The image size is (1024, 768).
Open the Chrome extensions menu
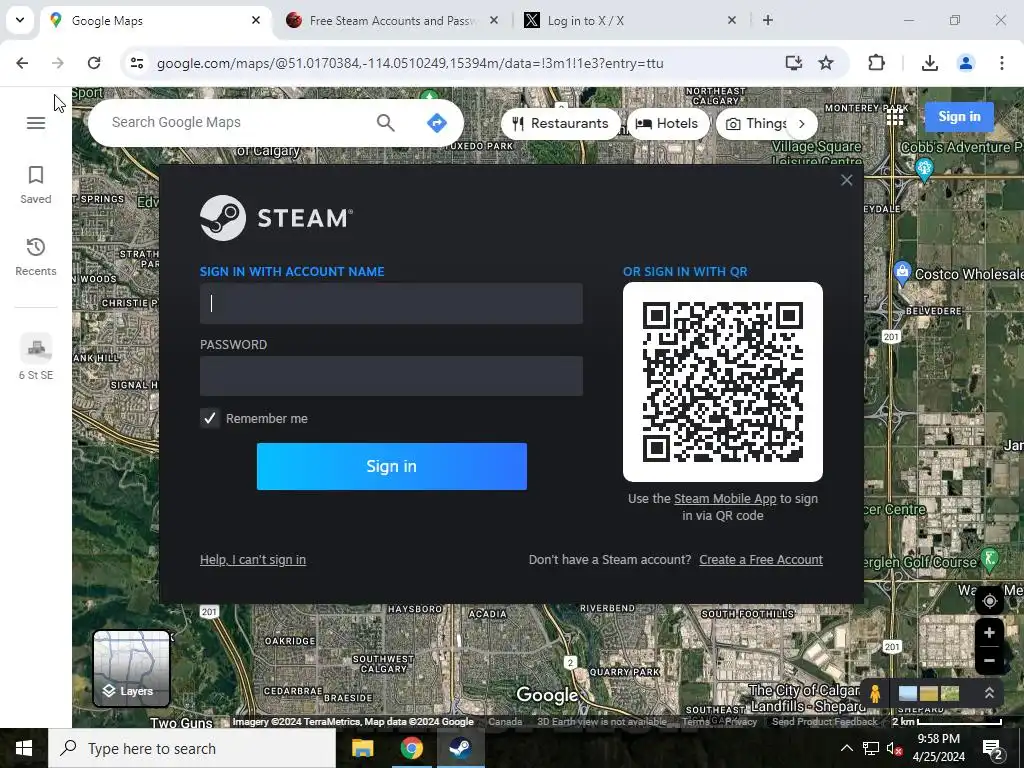point(876,63)
